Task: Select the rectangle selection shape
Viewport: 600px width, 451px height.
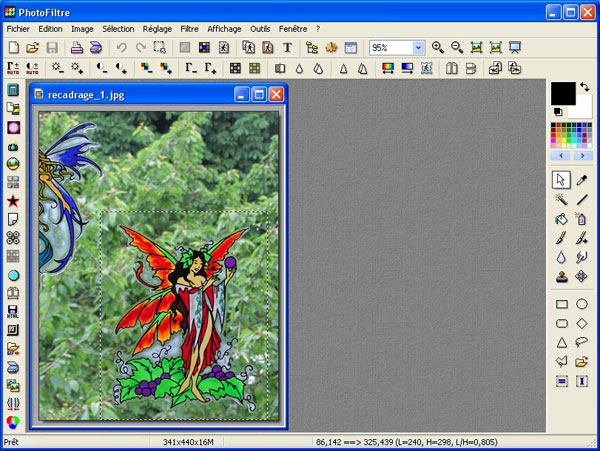Action: click(561, 304)
